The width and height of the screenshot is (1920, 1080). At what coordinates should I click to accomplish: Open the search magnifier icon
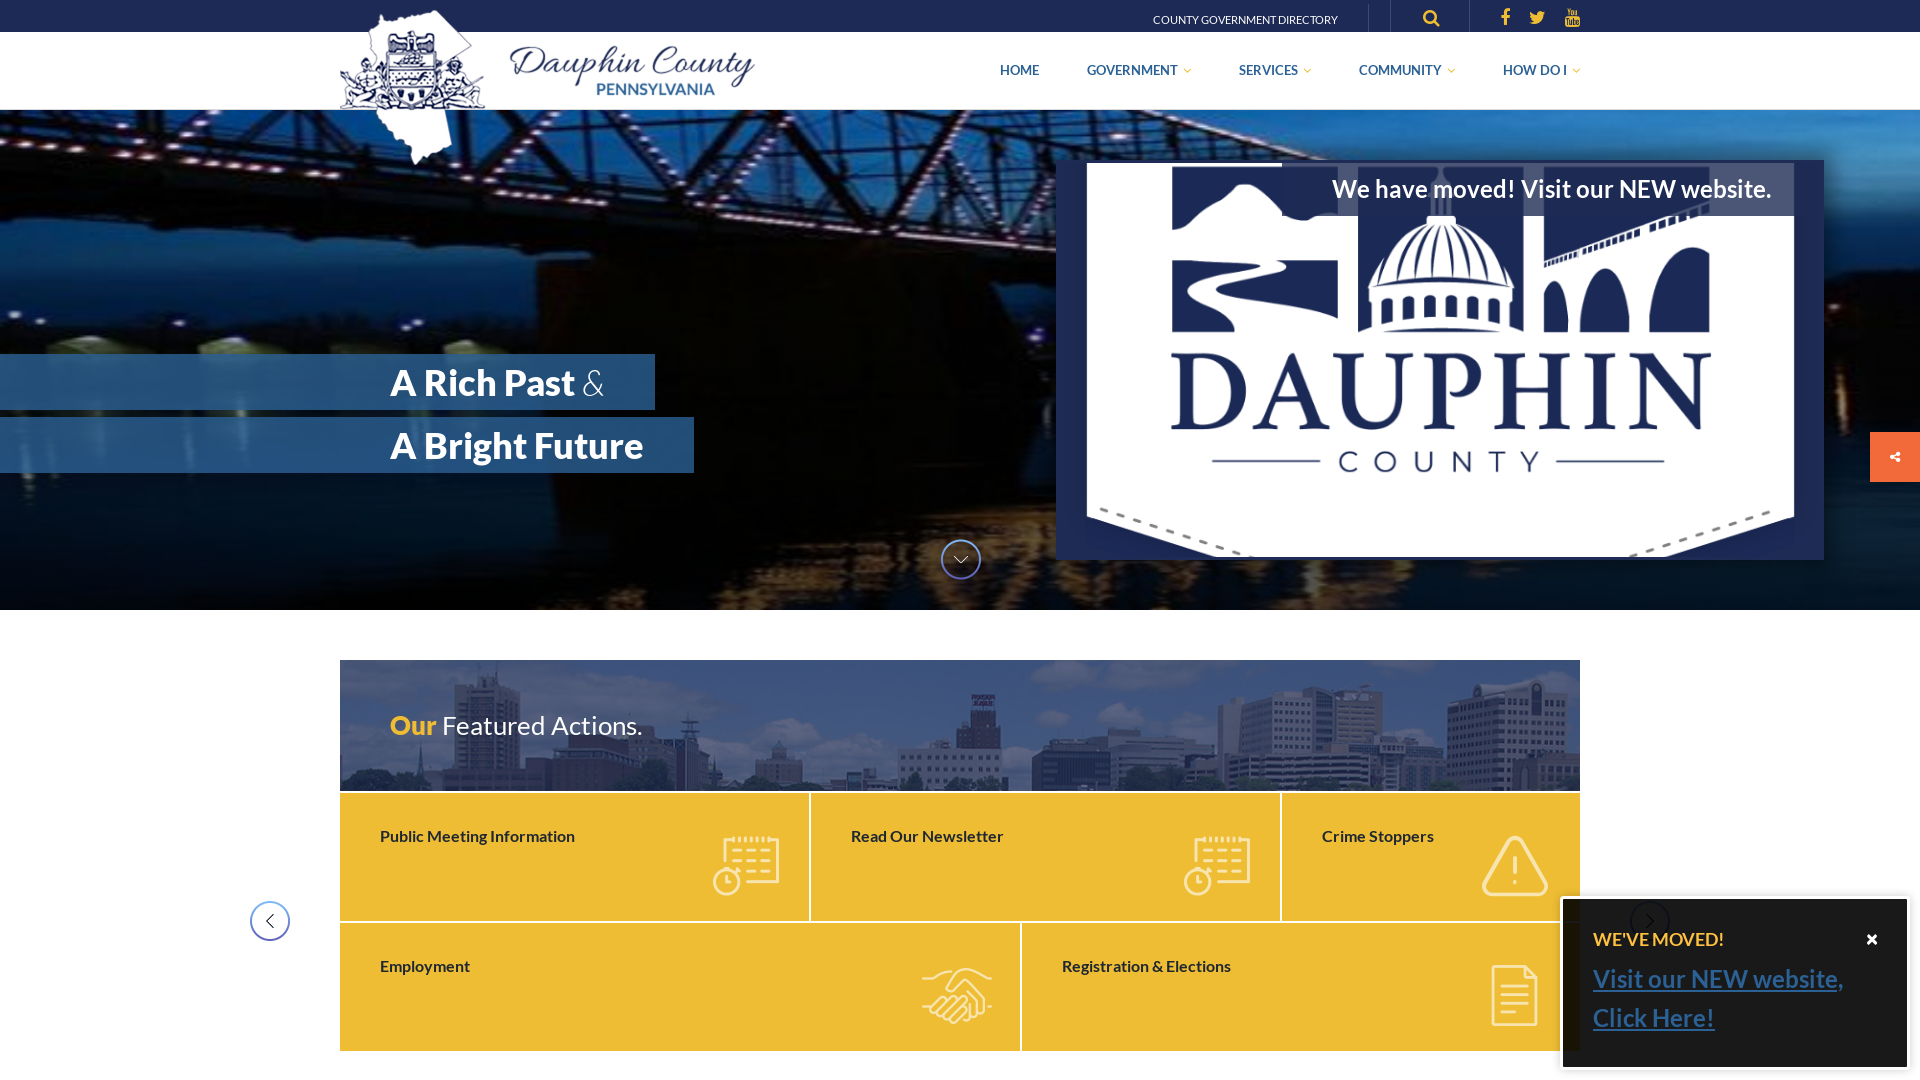(x=1431, y=18)
